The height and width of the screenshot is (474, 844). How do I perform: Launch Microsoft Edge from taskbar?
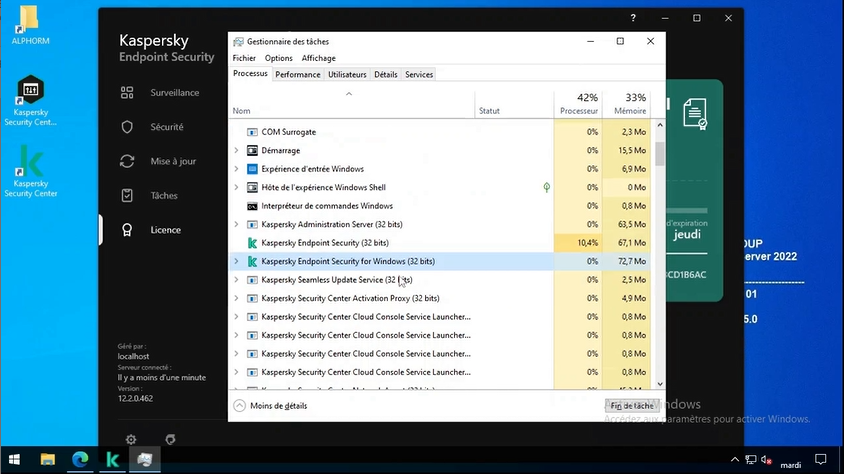click(80, 460)
